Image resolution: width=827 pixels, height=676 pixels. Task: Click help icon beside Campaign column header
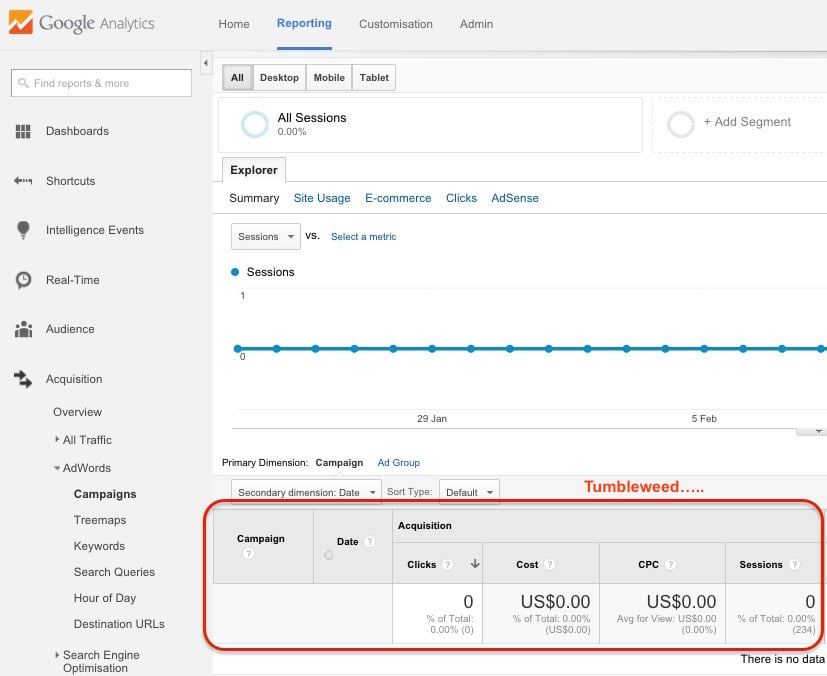(248, 554)
